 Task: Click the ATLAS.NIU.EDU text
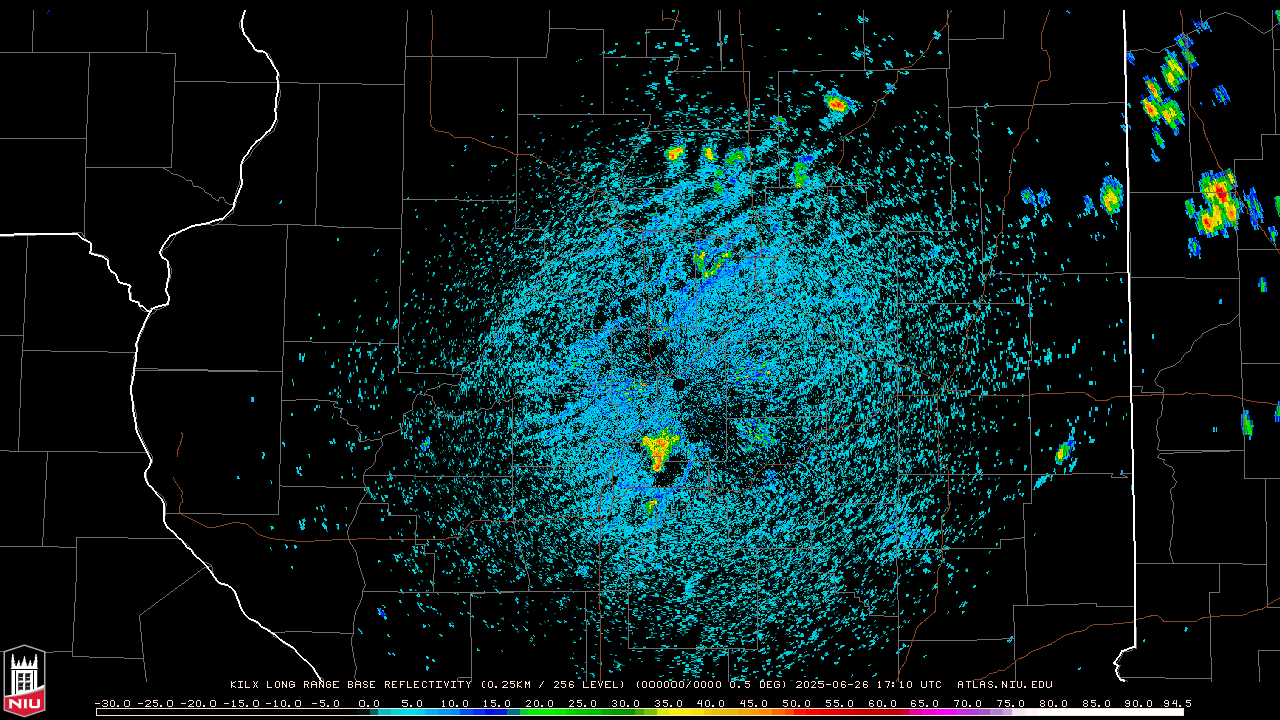[x=1005, y=685]
